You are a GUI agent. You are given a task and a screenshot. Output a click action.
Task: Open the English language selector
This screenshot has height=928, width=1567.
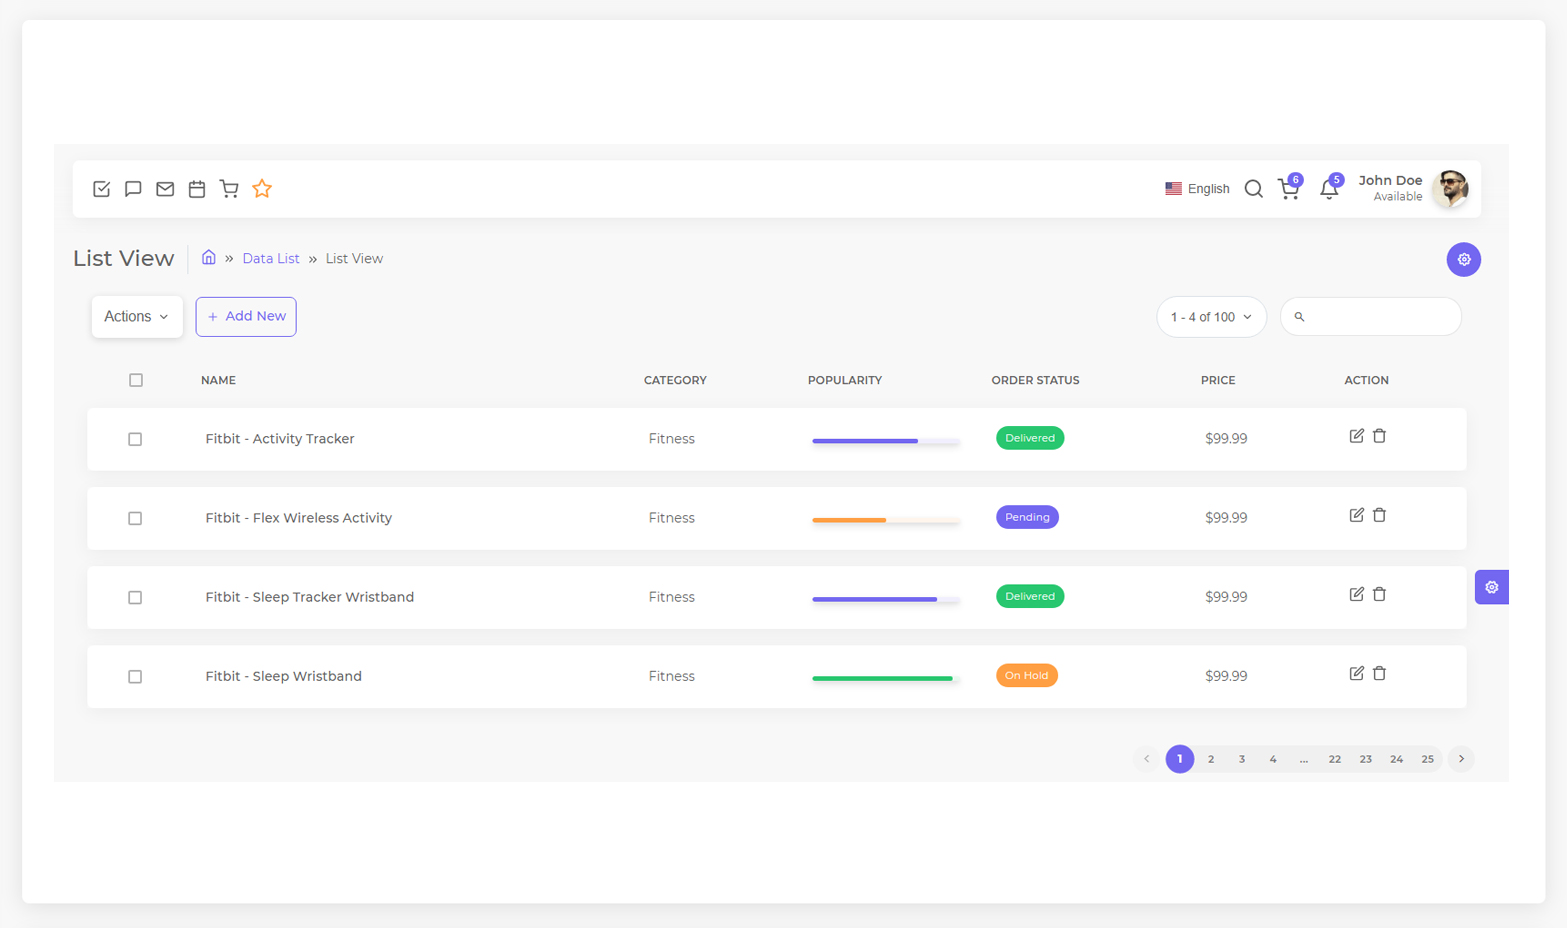click(x=1197, y=189)
